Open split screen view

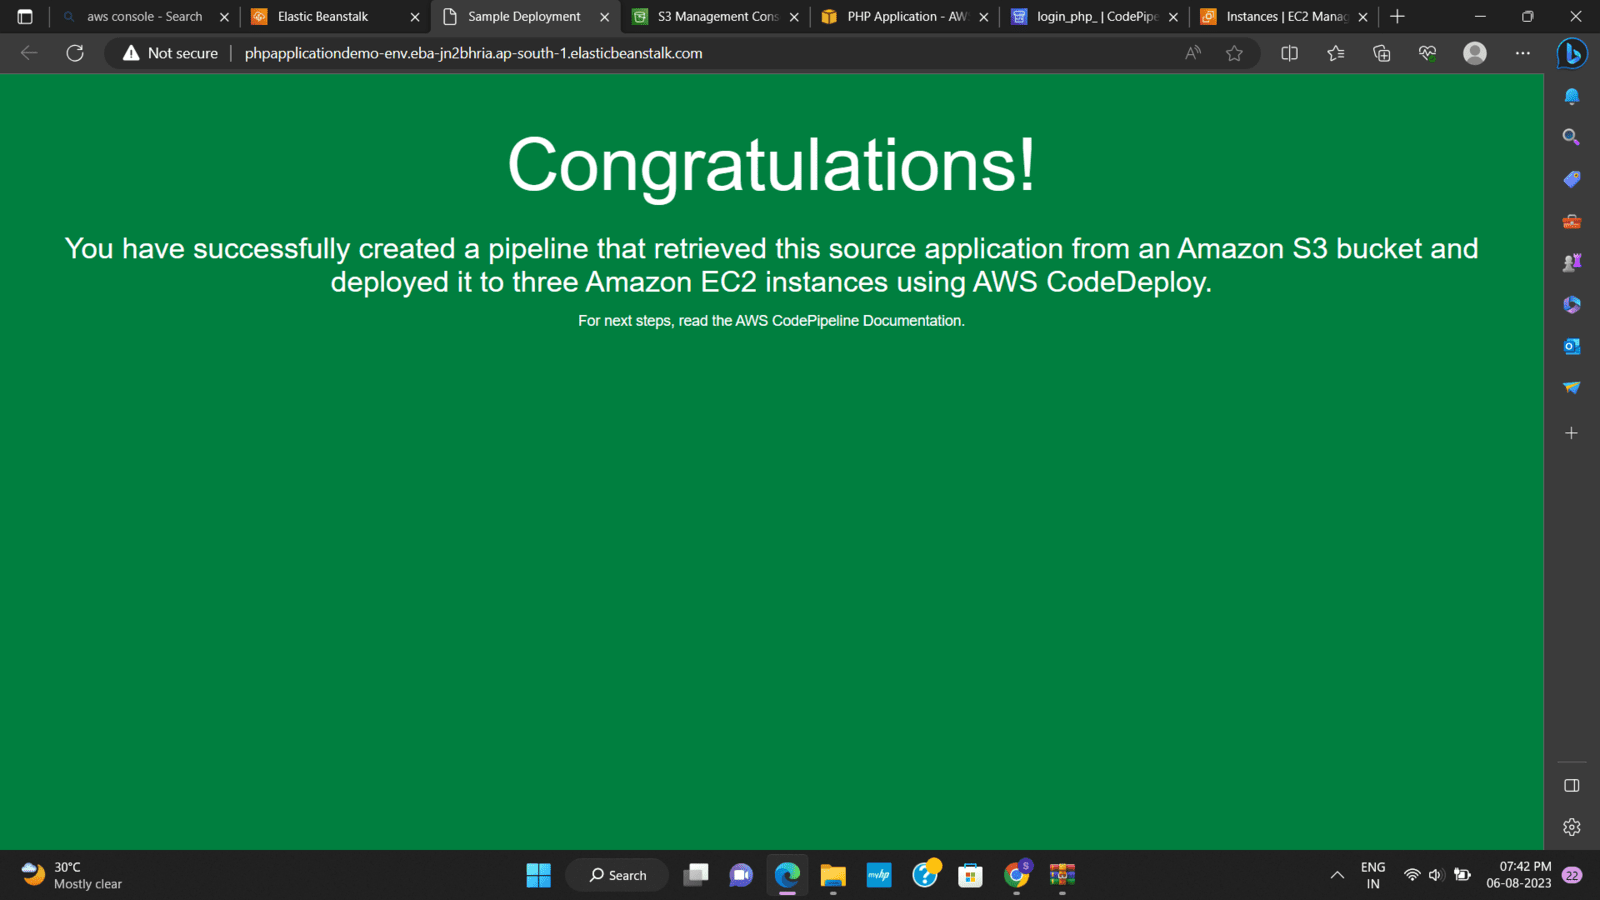pyautogui.click(x=1289, y=53)
